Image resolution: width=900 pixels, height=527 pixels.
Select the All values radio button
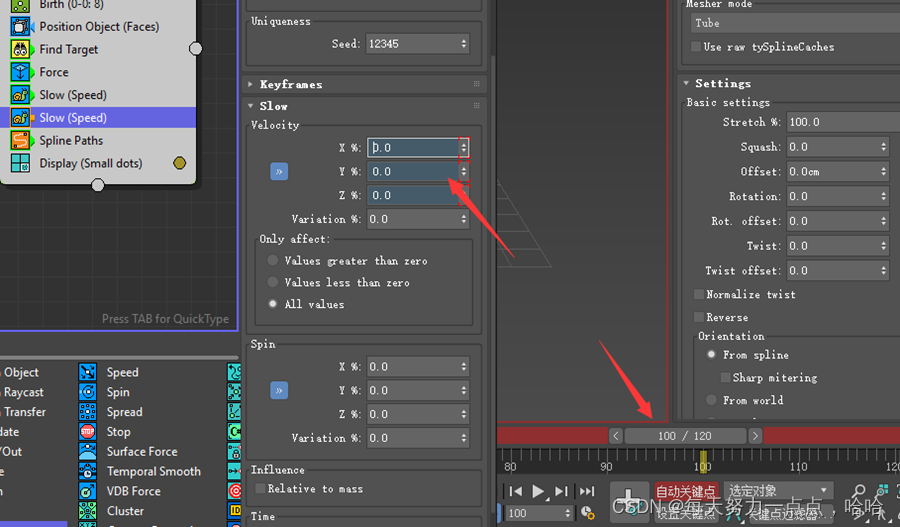273,304
